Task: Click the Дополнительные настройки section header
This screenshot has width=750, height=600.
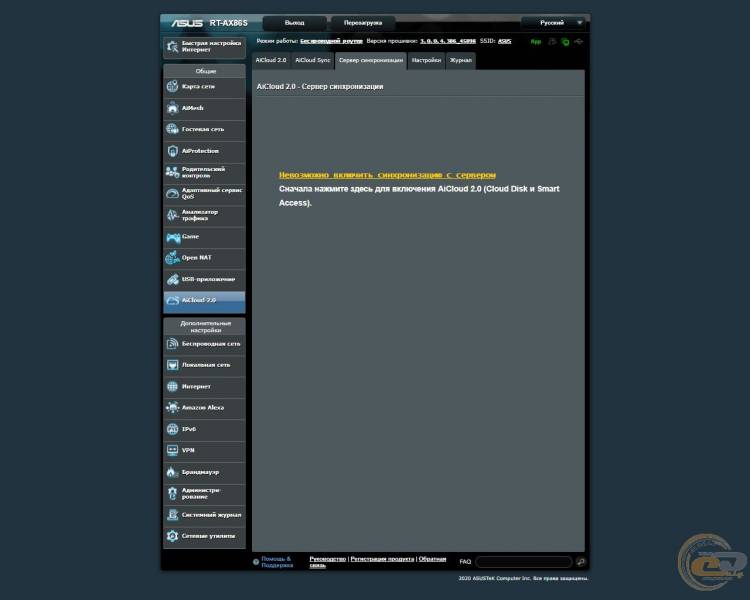Action: tap(206, 327)
